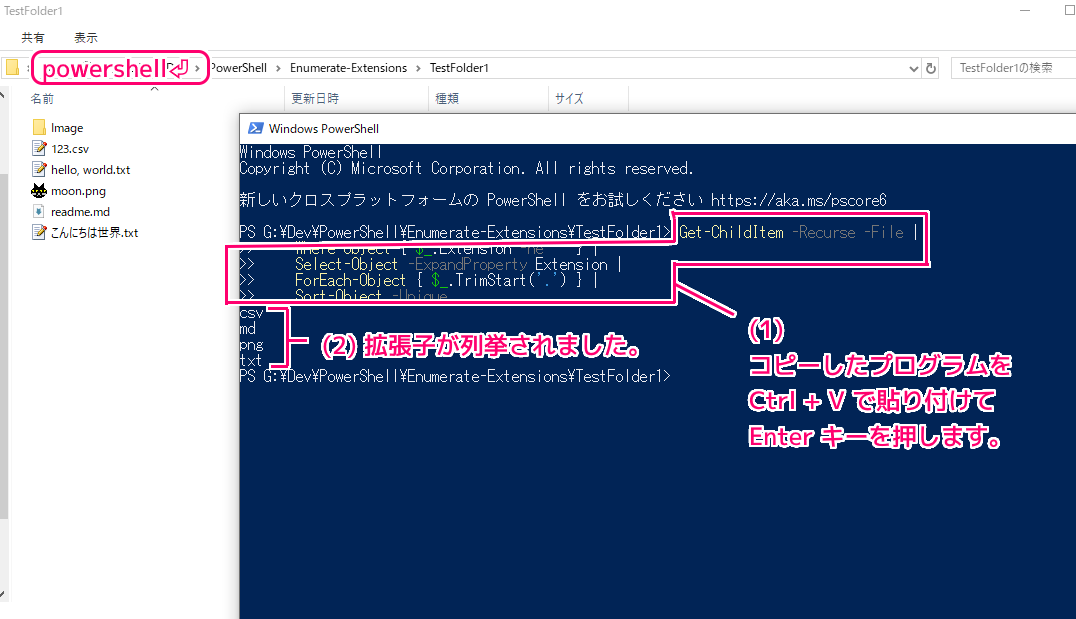Navigate to Enumerate-Extensions breadcrumb folder
This screenshot has height=619, width=1076.
pyautogui.click(x=348, y=68)
